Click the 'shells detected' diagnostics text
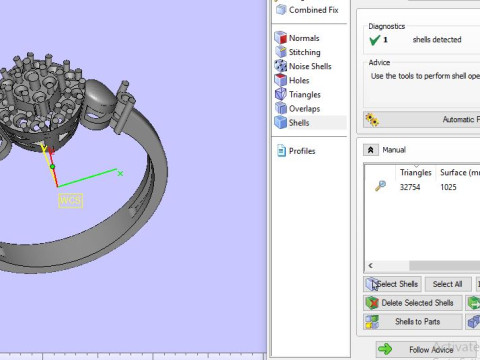Screen dimensions: 480x360 pos(437,40)
